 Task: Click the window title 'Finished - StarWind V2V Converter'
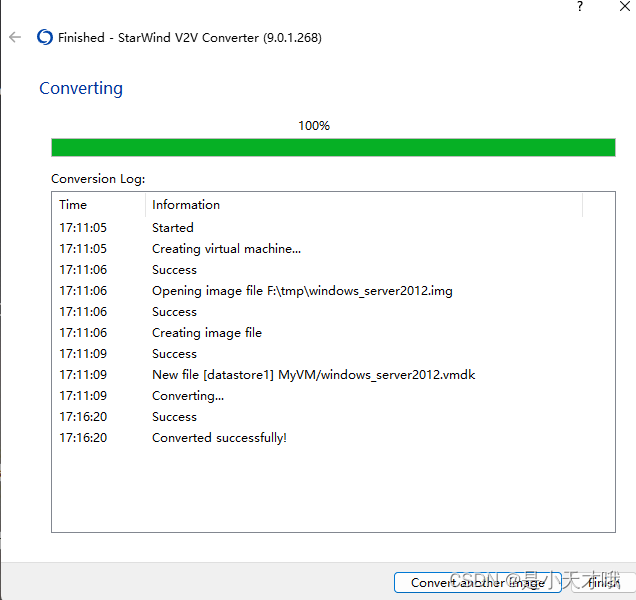coord(190,38)
